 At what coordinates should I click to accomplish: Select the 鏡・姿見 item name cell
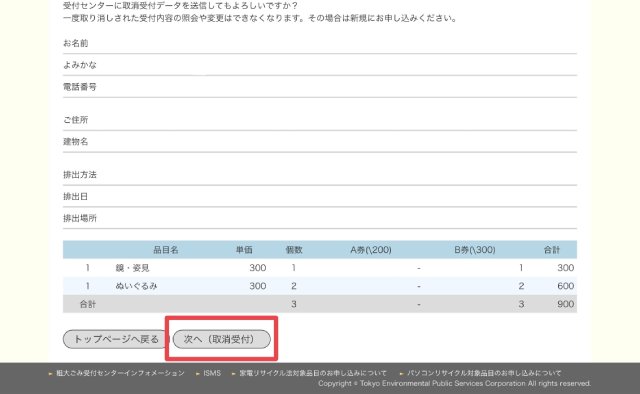point(133,268)
